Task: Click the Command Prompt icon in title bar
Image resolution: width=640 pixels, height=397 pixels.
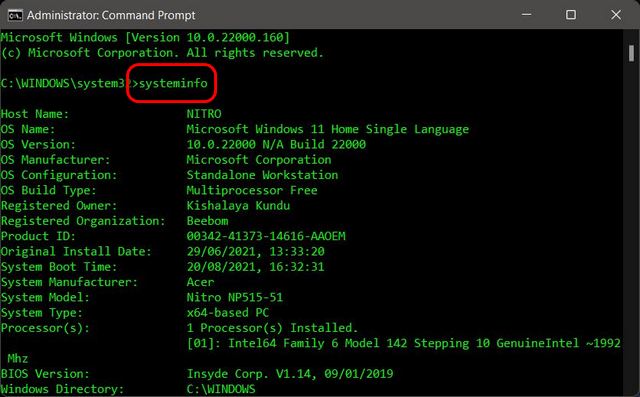Action: coord(15,16)
